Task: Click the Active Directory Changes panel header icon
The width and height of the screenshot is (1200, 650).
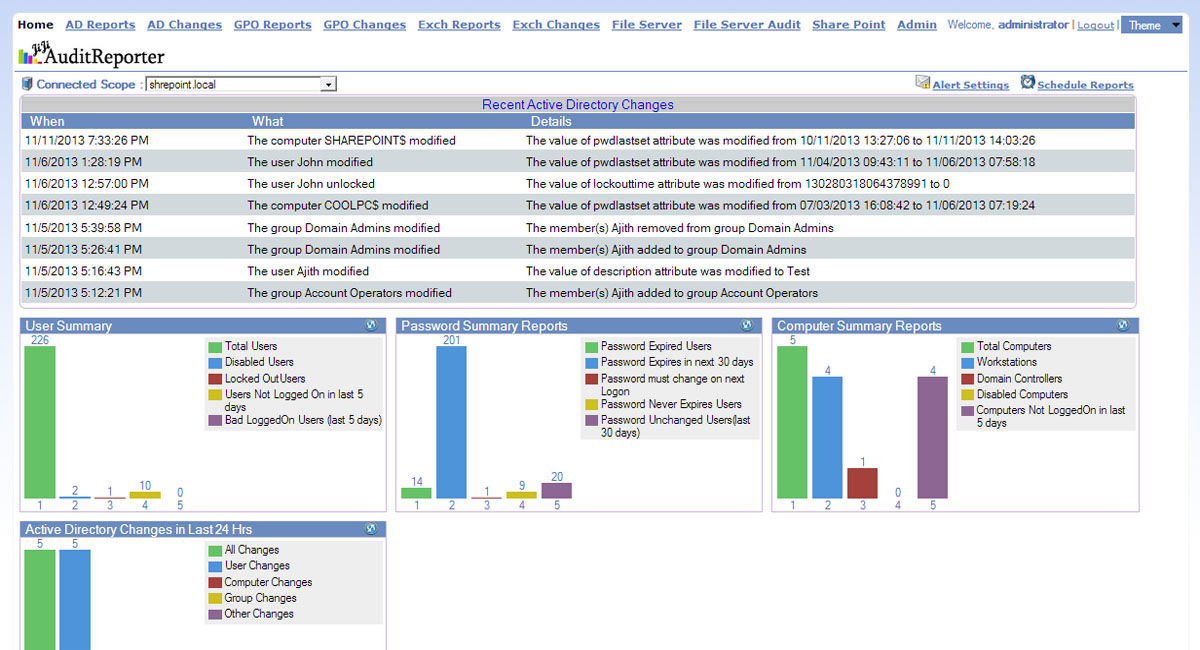Action: (371, 529)
